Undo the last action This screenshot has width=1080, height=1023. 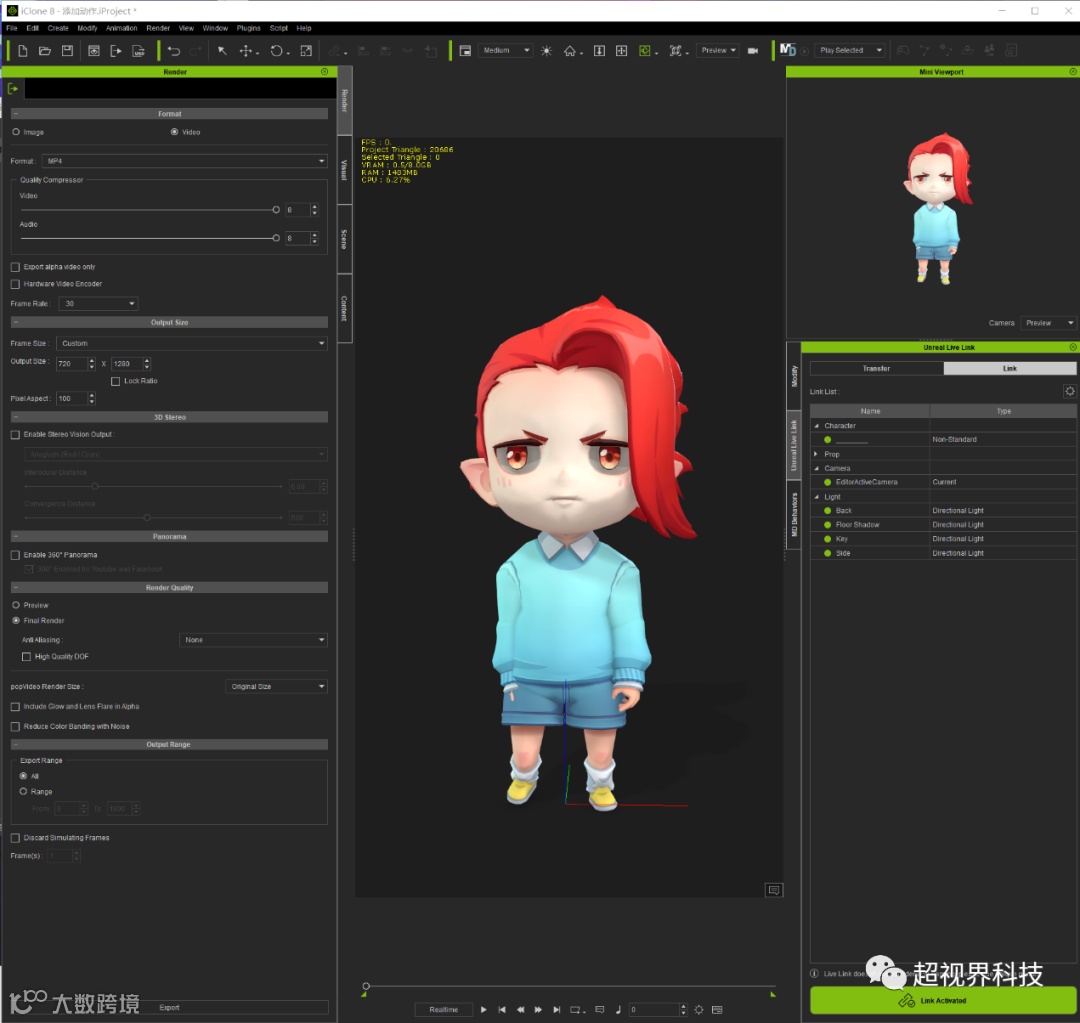pyautogui.click(x=174, y=51)
